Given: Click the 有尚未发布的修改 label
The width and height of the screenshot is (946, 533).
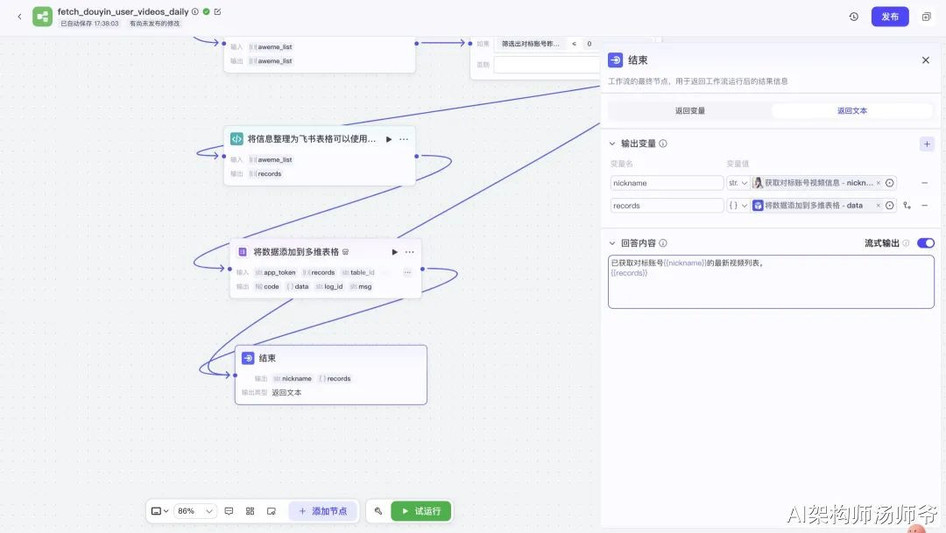Looking at the screenshot, I should 154,24.
